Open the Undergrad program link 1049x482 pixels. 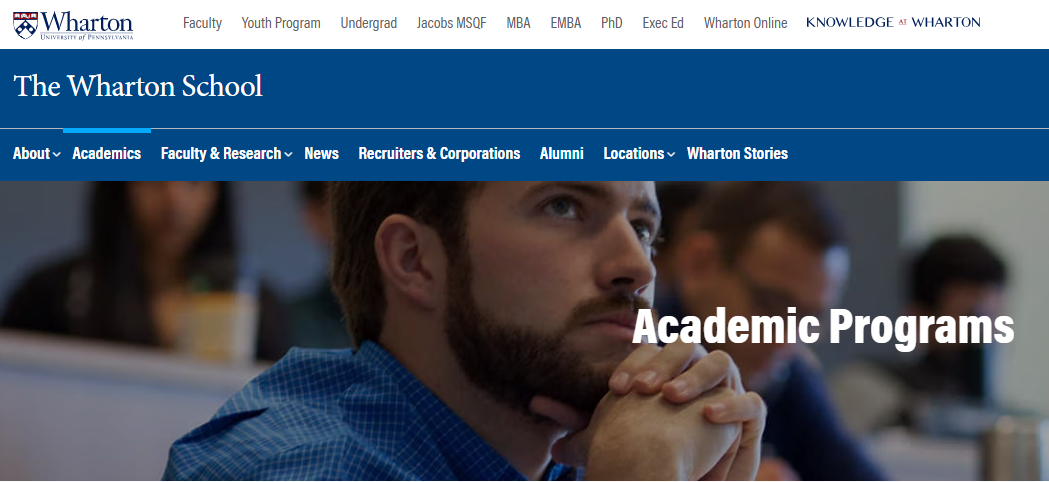coord(369,23)
